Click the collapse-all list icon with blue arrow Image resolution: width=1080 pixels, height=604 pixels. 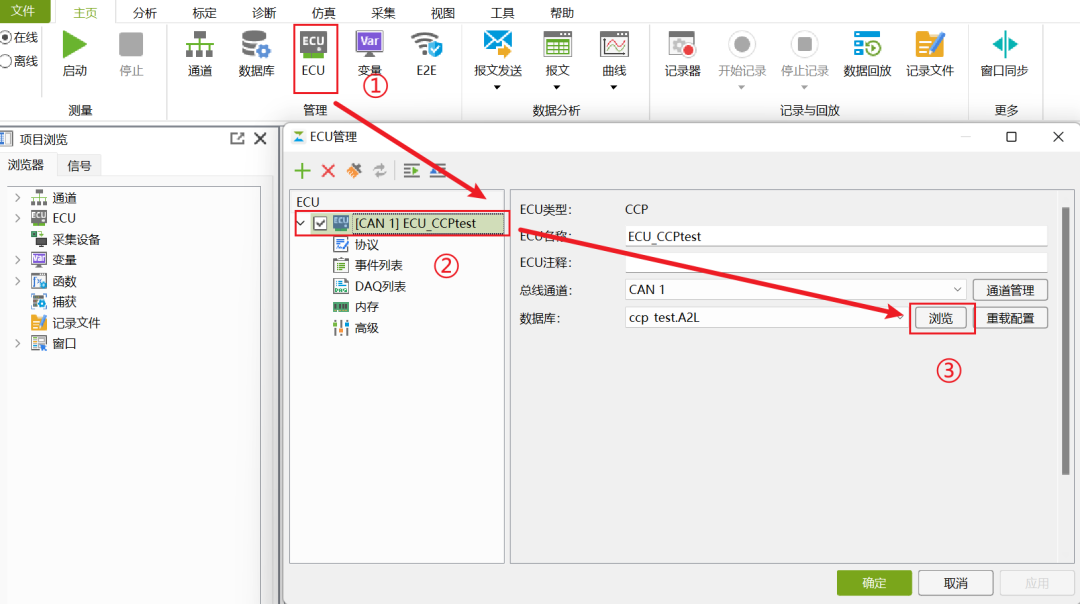438,170
